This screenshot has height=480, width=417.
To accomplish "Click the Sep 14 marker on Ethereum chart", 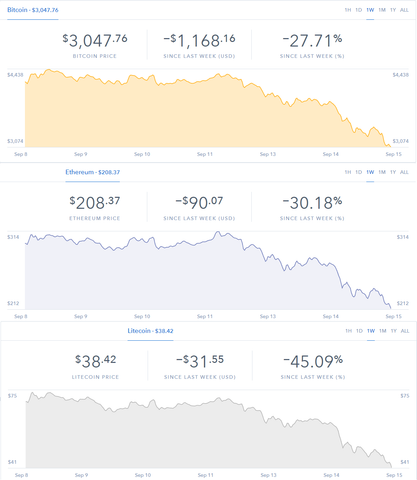I will [331, 316].
